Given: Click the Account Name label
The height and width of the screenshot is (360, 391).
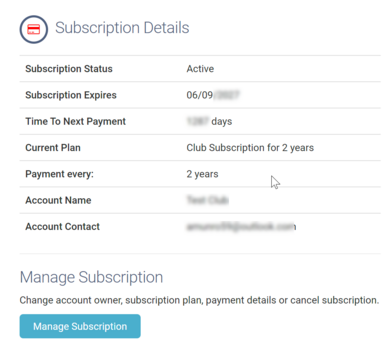Looking at the screenshot, I should [58, 200].
